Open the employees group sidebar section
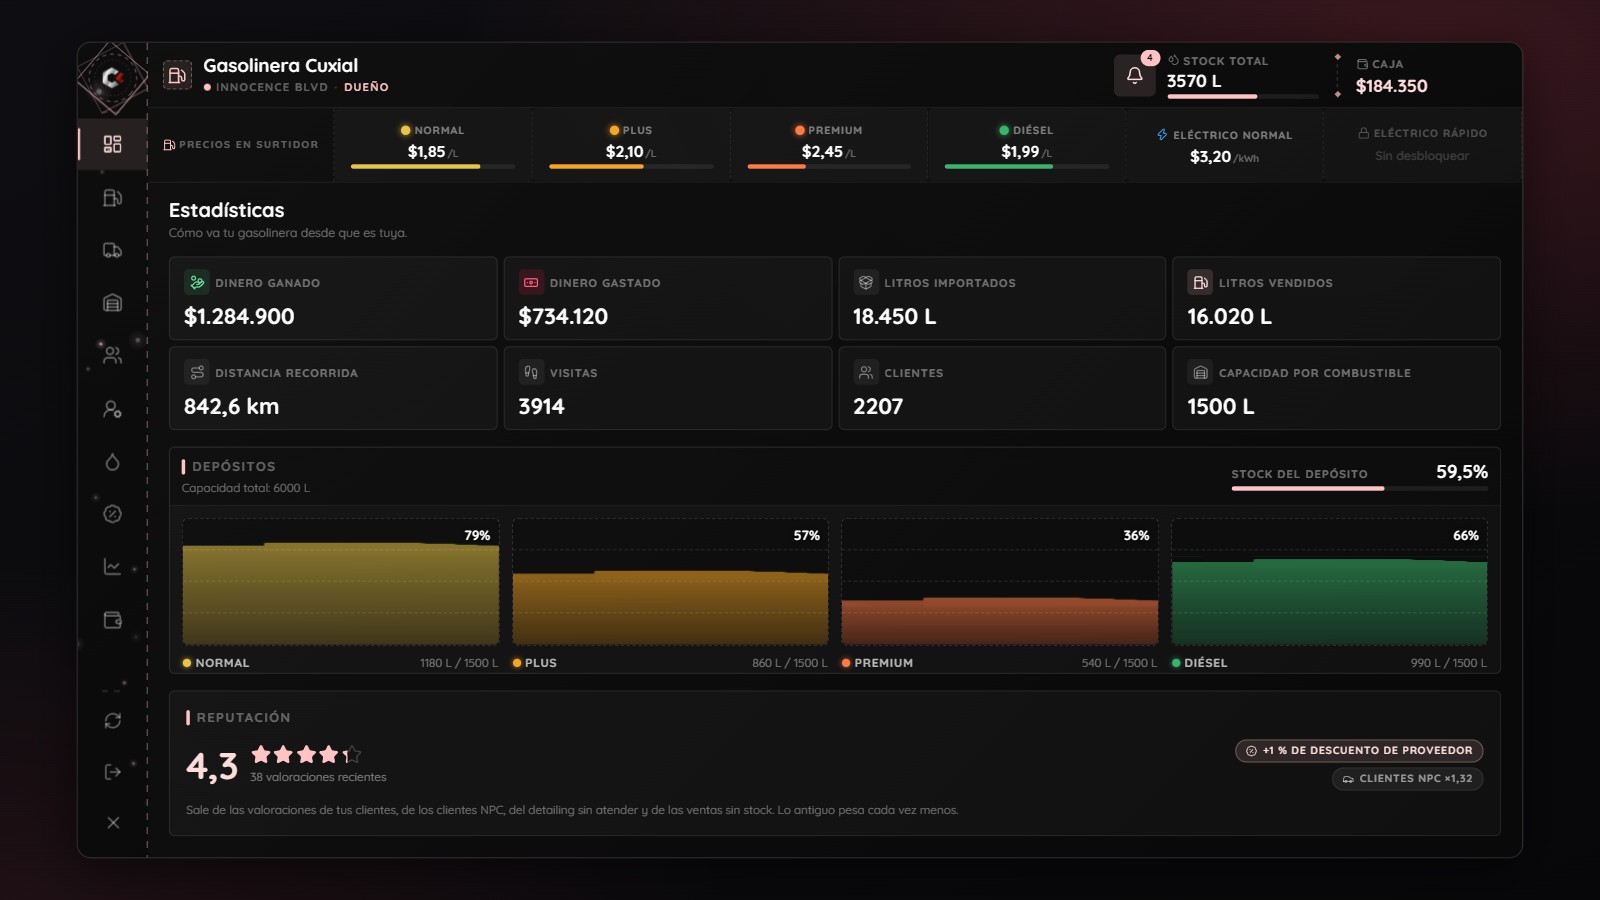 pos(112,355)
